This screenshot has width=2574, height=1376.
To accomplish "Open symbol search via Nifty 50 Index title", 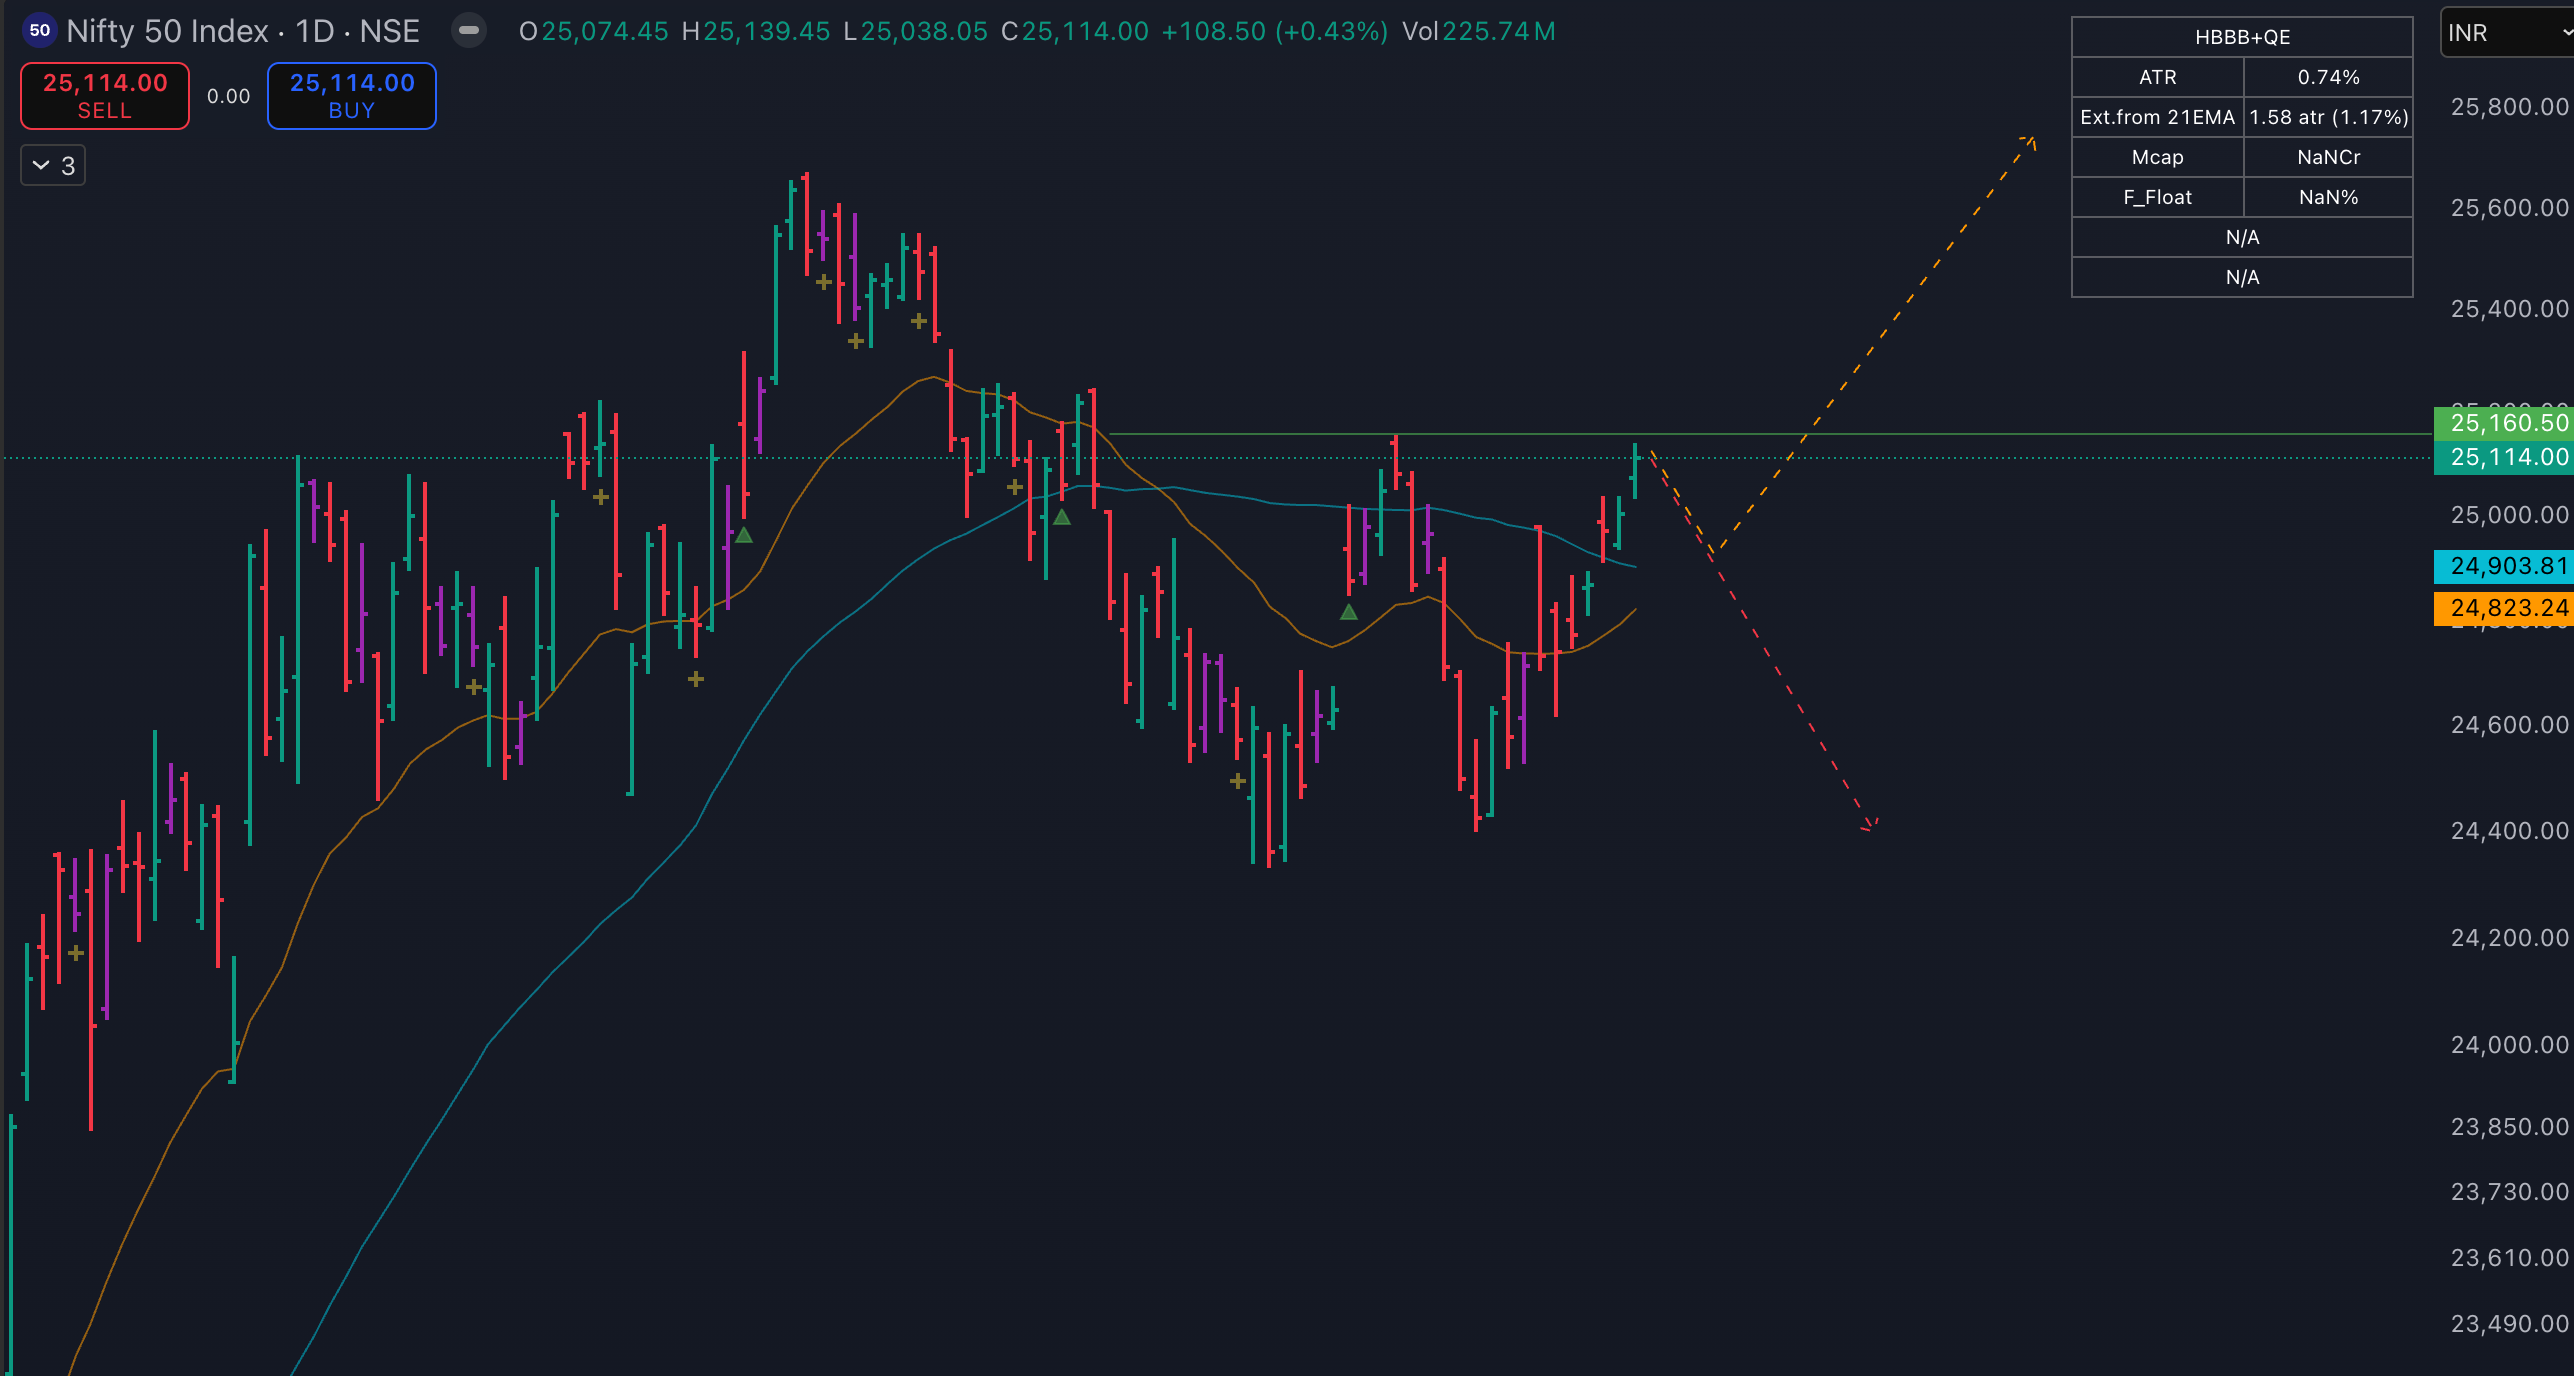I will pyautogui.click(x=167, y=31).
